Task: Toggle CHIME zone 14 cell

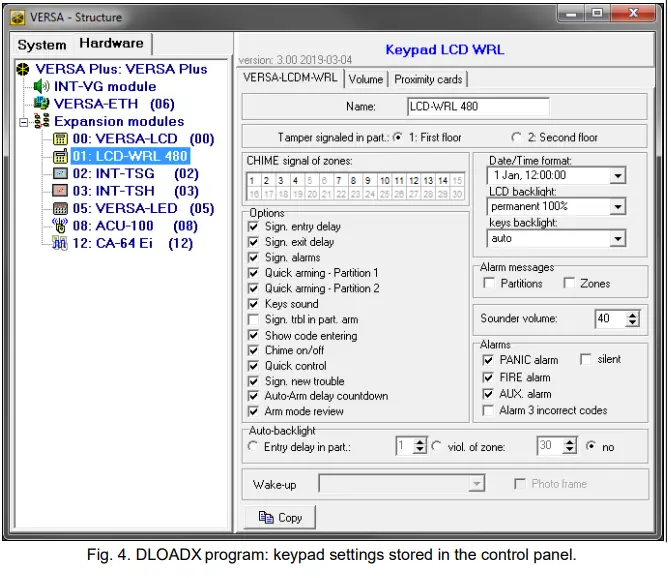Action: pyautogui.click(x=443, y=181)
